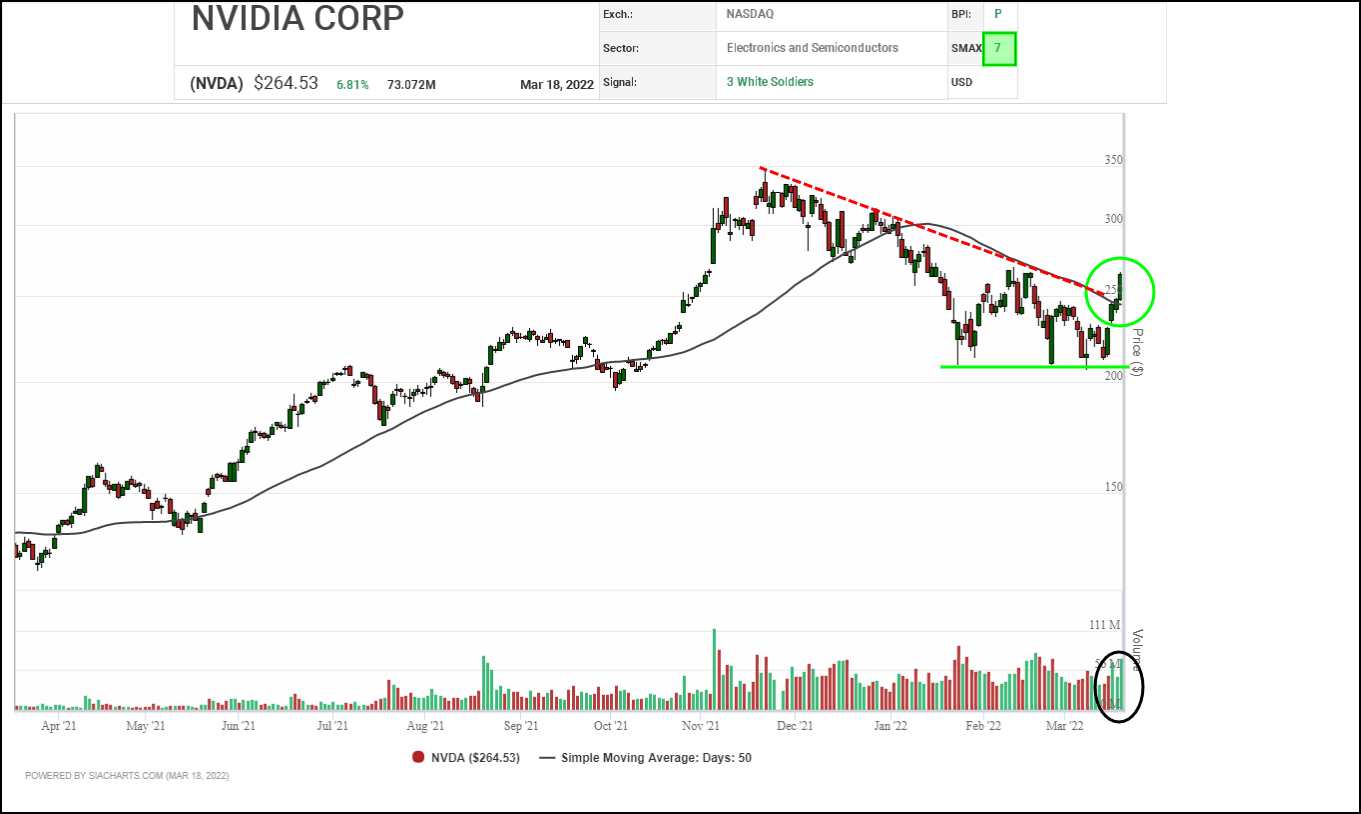Click the red NVDA legend marker
The width and height of the screenshot is (1361, 814).
tap(417, 757)
